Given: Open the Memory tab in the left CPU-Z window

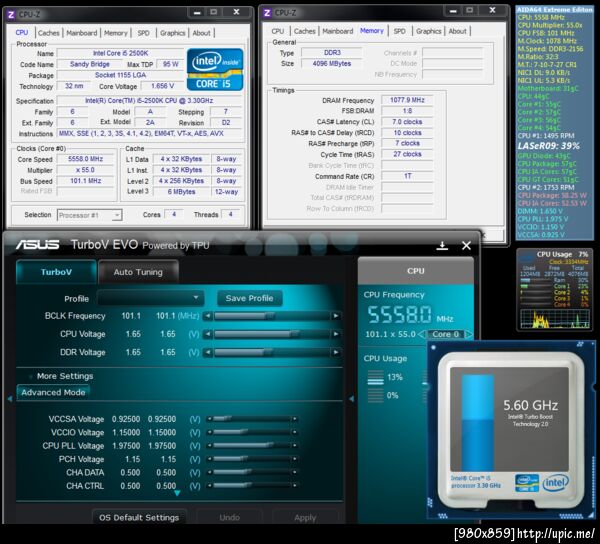Looking at the screenshot, I should 116,33.
